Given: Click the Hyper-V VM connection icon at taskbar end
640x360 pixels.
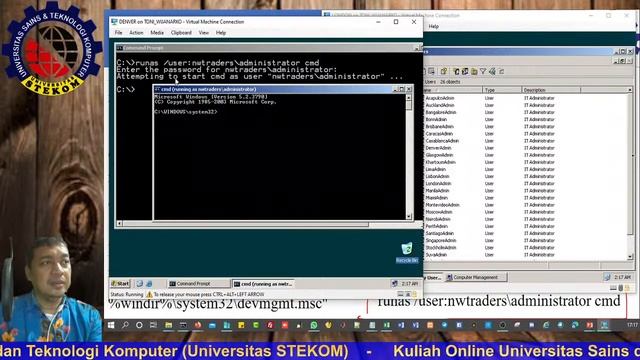Looking at the screenshot, I should pos(604,325).
